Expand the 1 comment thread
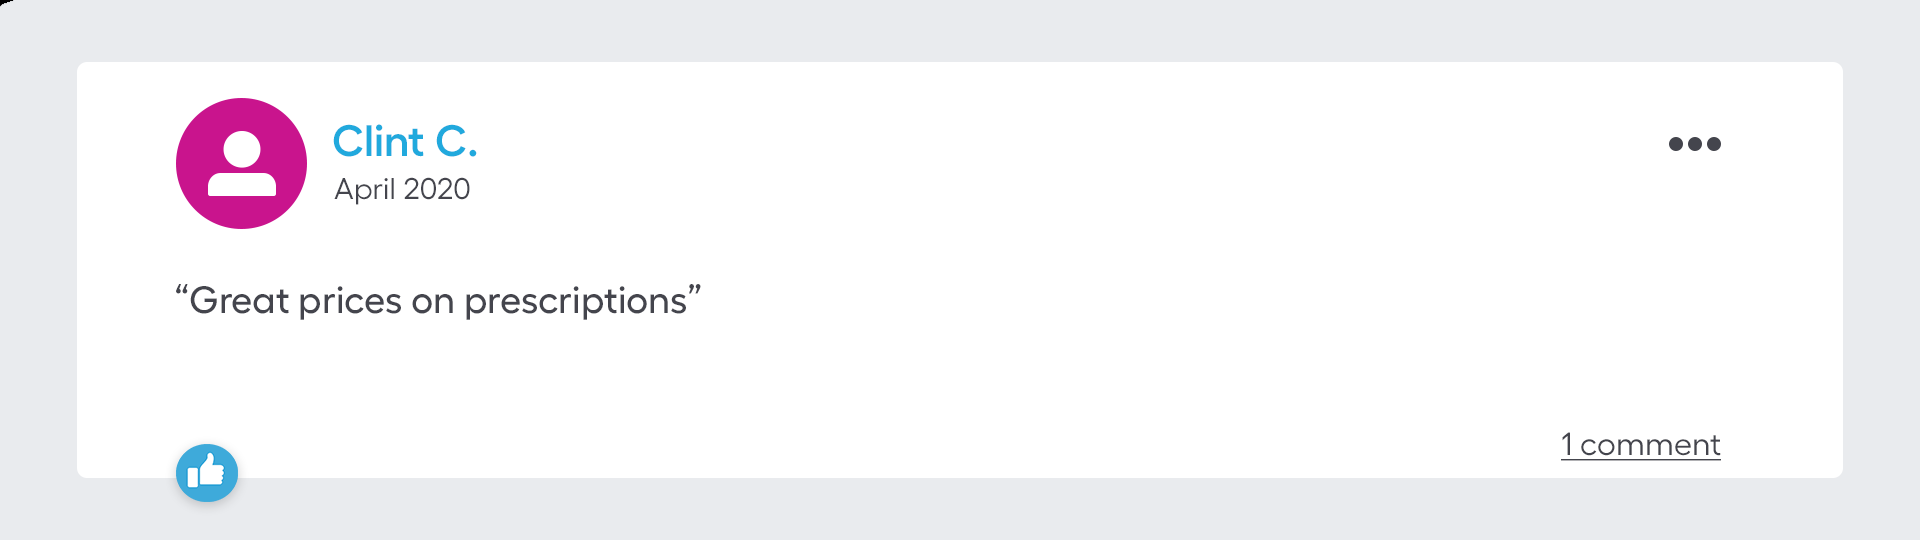This screenshot has width=1920, height=540. coord(1640,445)
